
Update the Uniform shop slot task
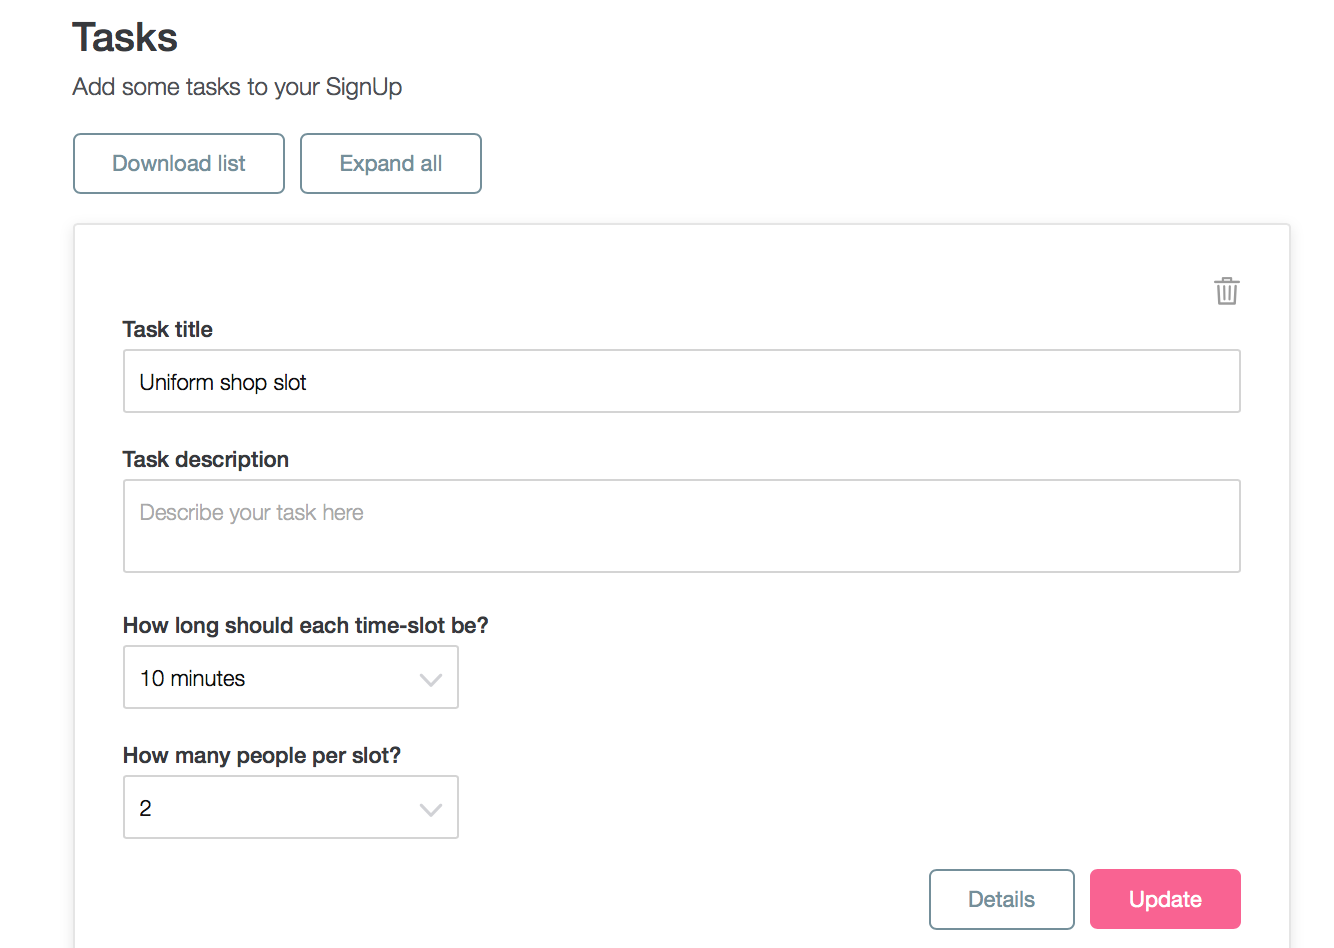coord(1165,899)
